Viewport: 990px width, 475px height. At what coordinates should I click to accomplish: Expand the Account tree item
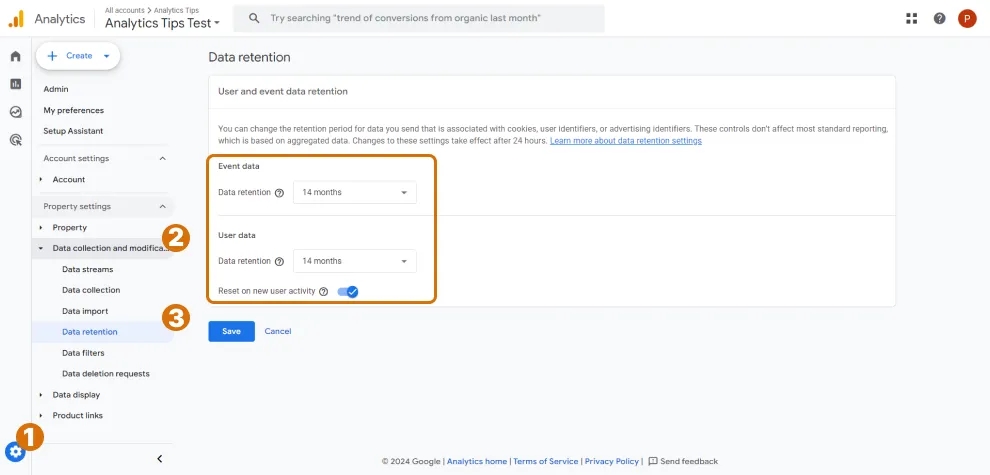click(x=41, y=179)
